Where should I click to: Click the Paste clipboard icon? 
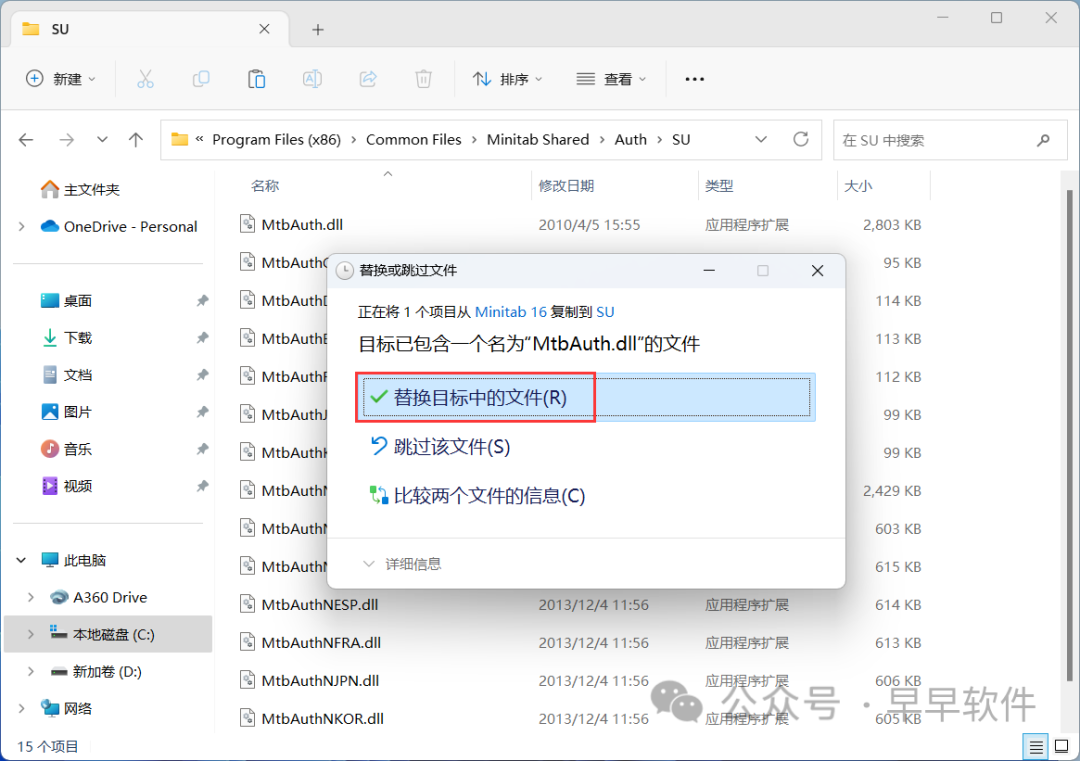click(256, 79)
